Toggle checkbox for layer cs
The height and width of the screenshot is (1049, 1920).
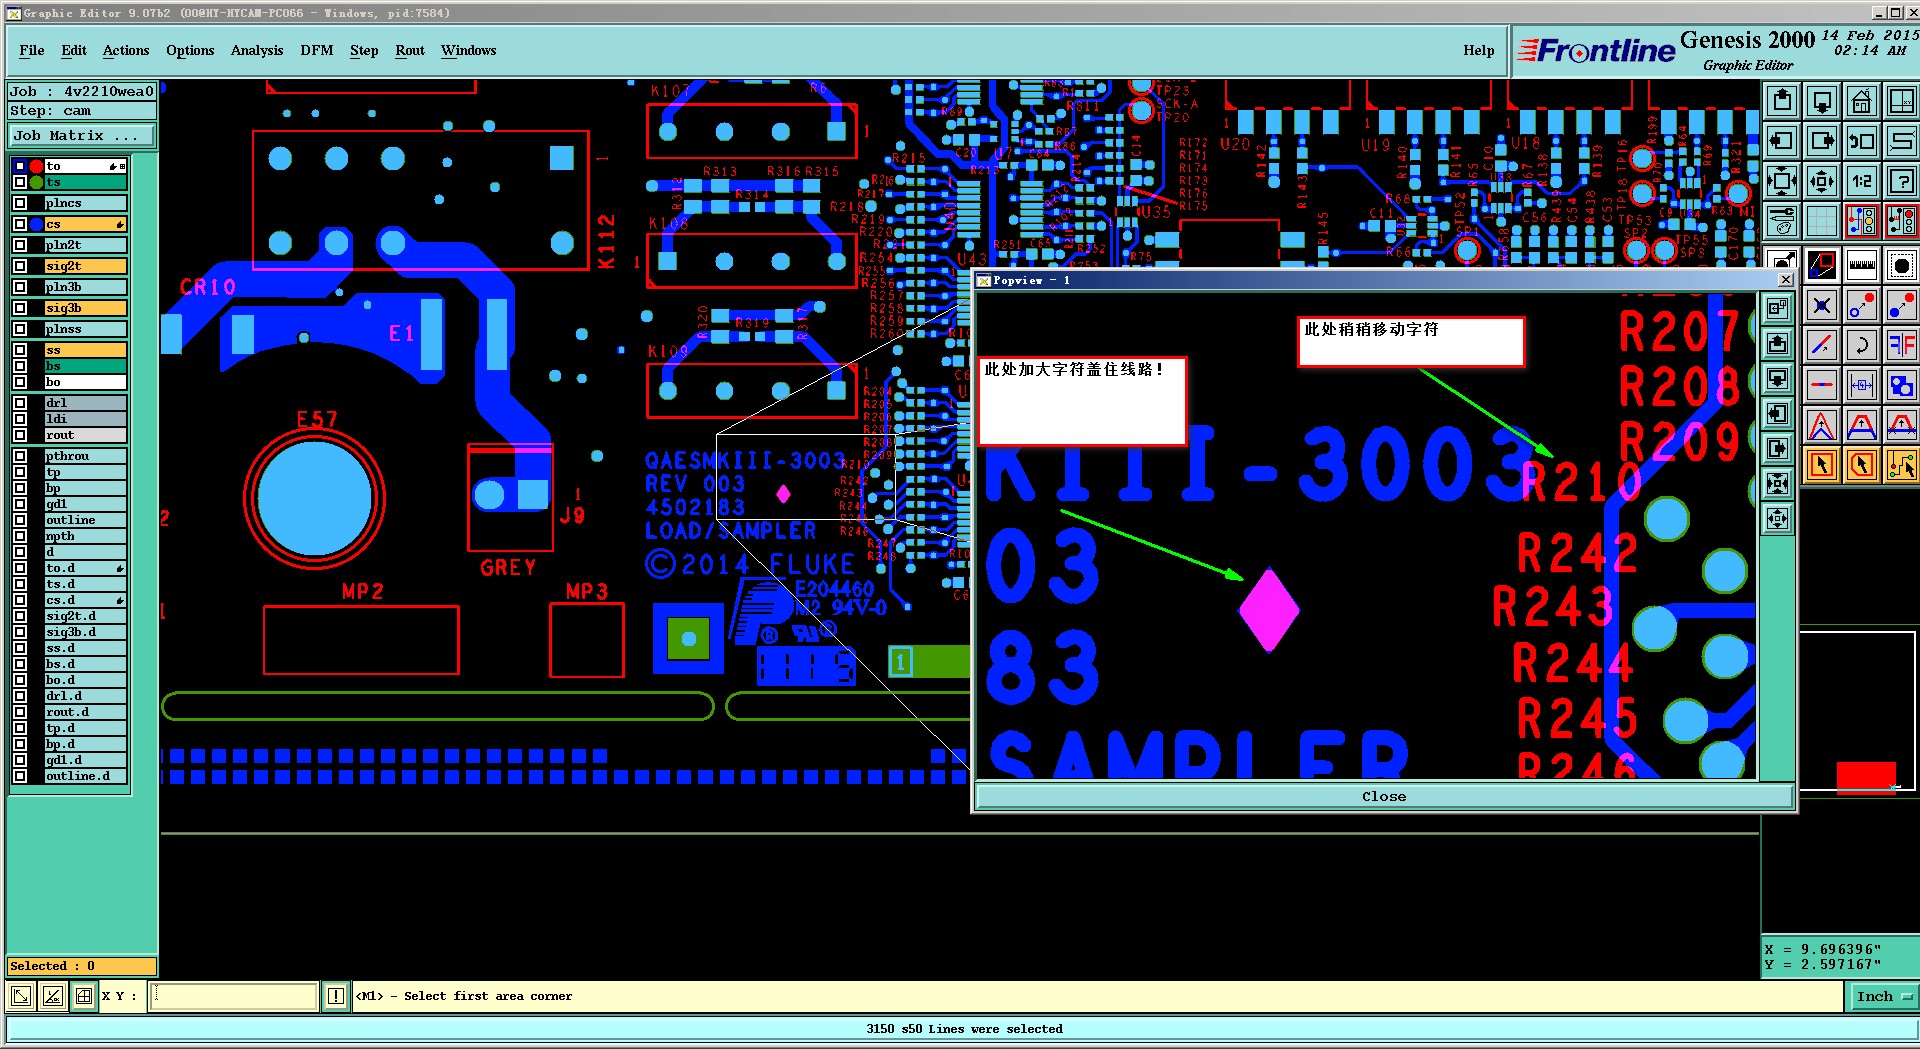click(x=20, y=224)
